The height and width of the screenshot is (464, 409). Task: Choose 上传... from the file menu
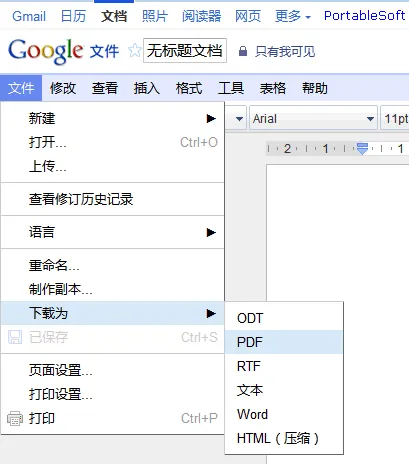tap(112, 166)
